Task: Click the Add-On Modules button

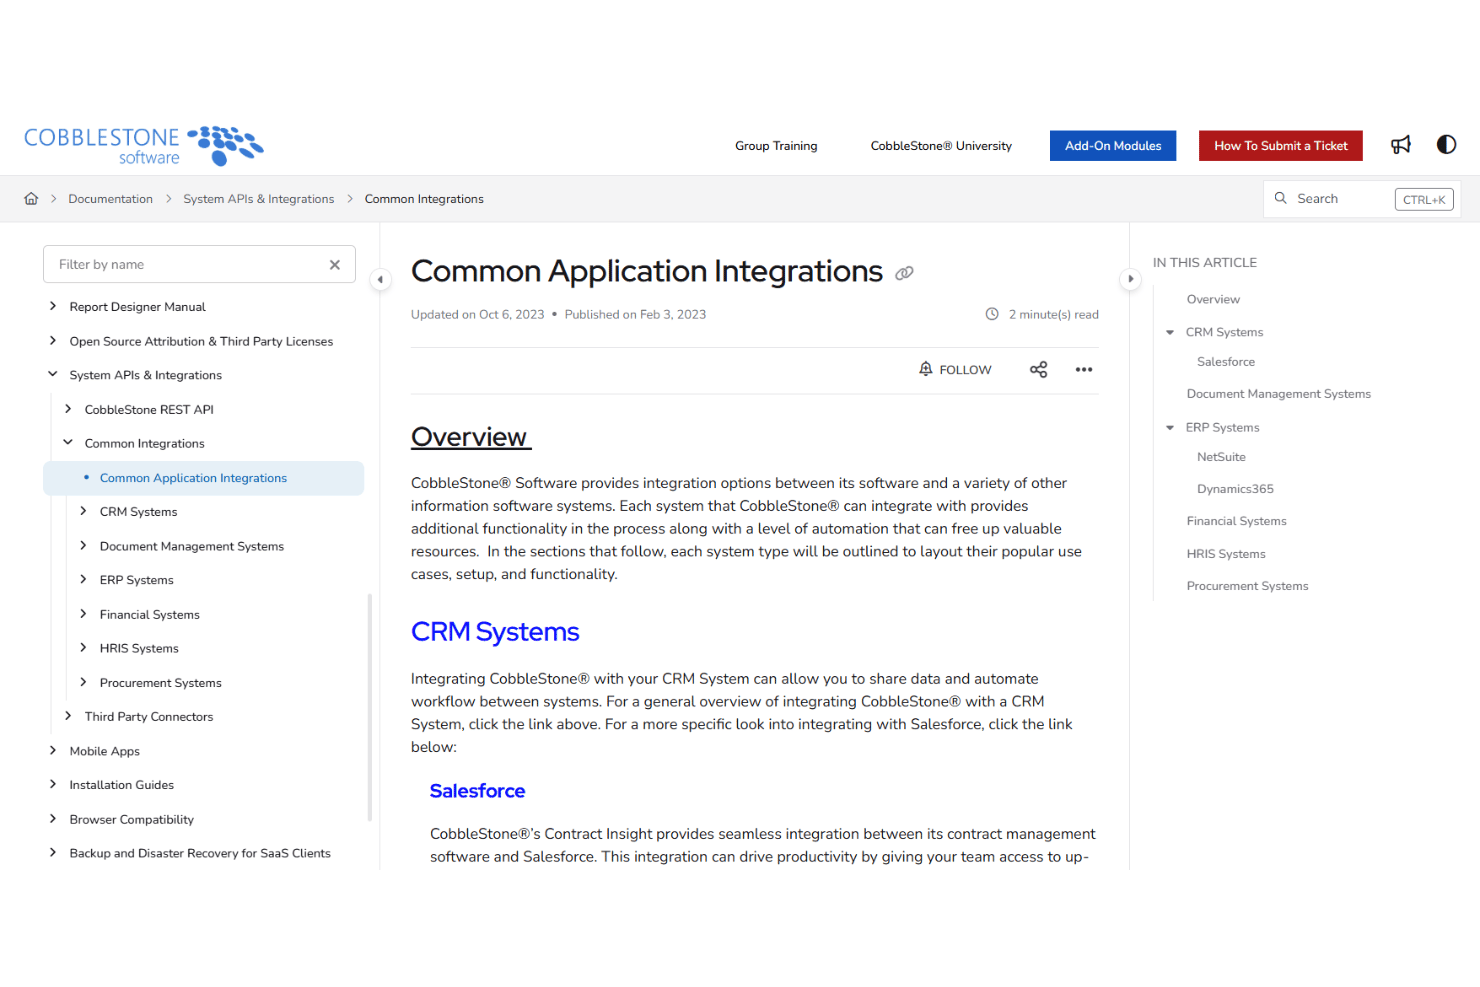Action: point(1113,146)
